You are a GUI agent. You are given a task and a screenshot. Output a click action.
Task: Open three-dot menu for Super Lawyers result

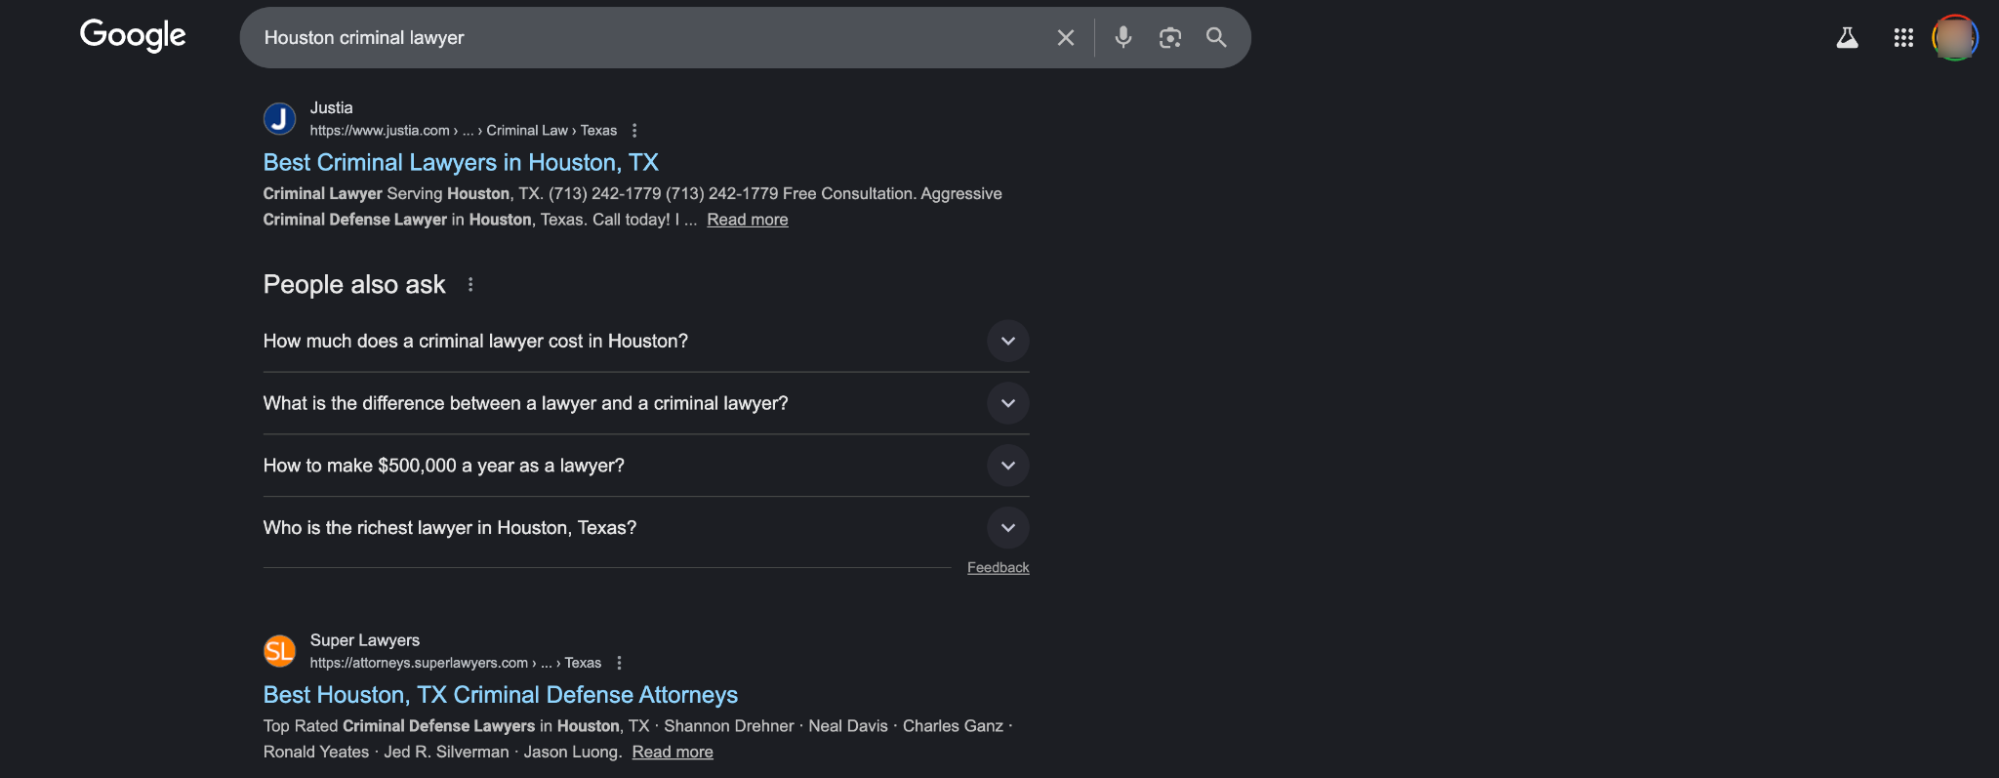(619, 663)
